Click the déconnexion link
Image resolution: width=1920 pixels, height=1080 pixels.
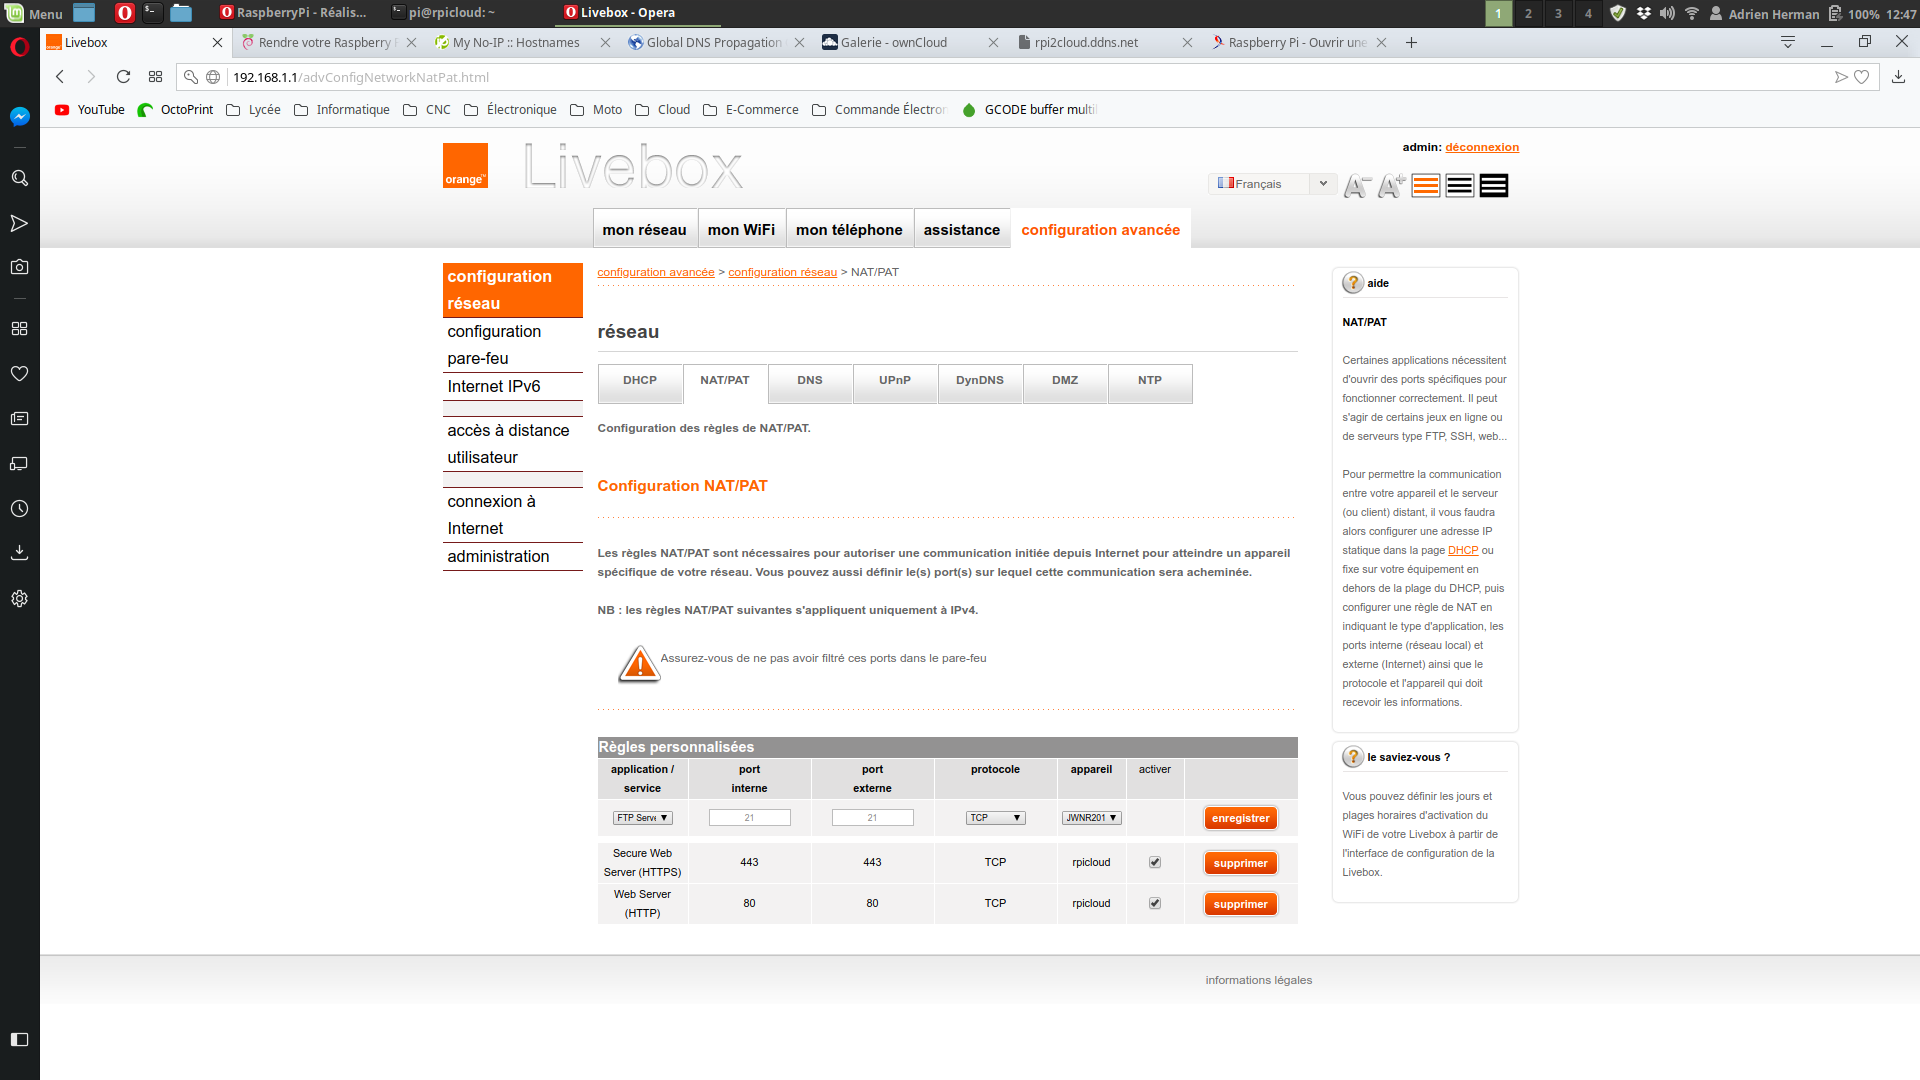[x=1482, y=147]
